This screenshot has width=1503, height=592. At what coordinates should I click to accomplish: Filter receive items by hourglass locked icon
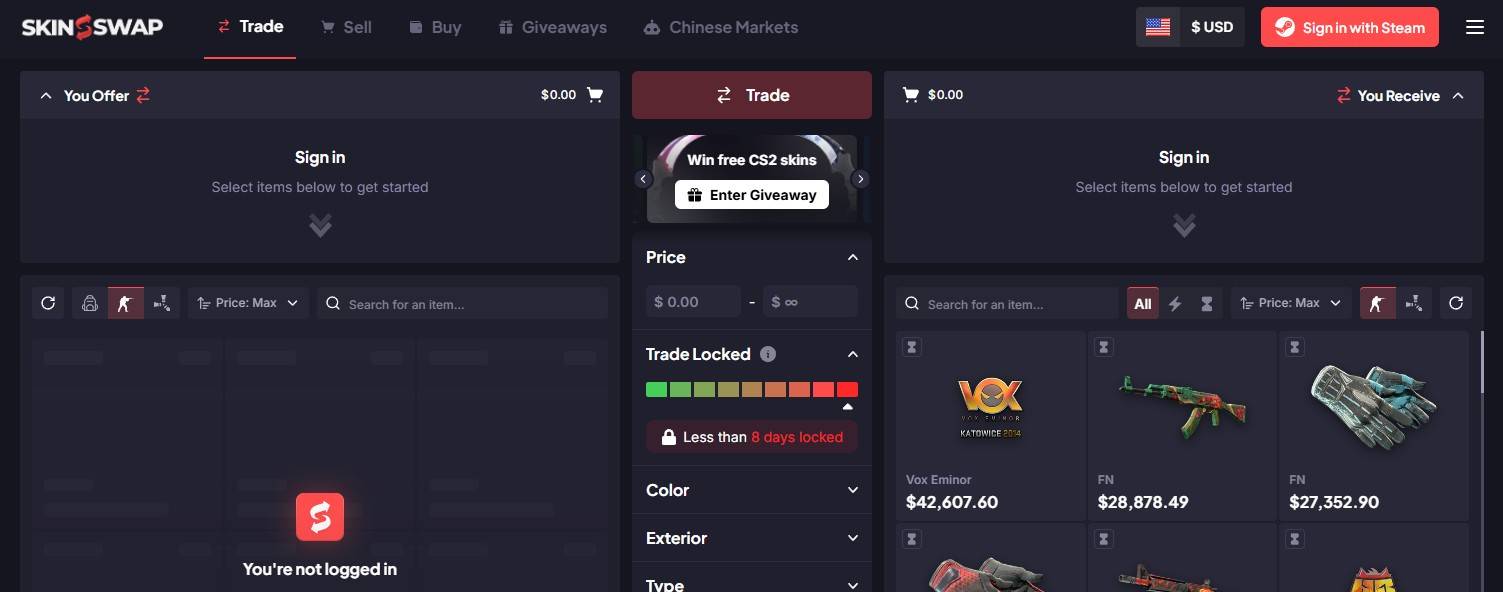coord(1207,303)
